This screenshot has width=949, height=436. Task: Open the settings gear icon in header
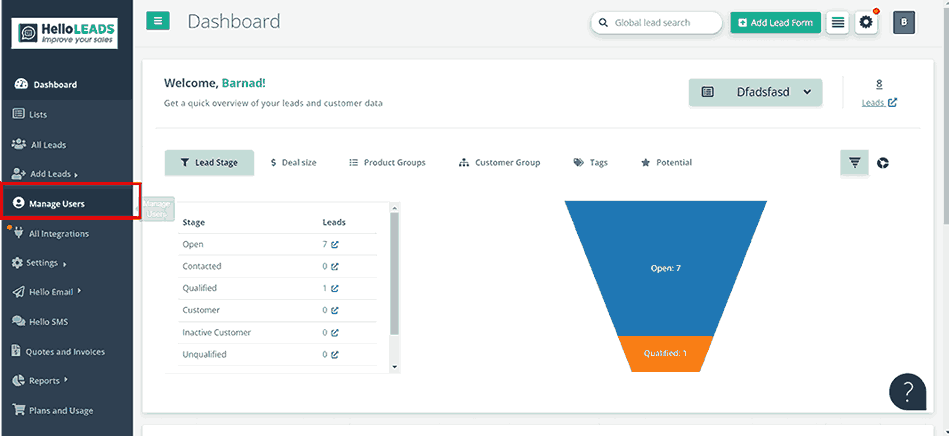coord(866,22)
